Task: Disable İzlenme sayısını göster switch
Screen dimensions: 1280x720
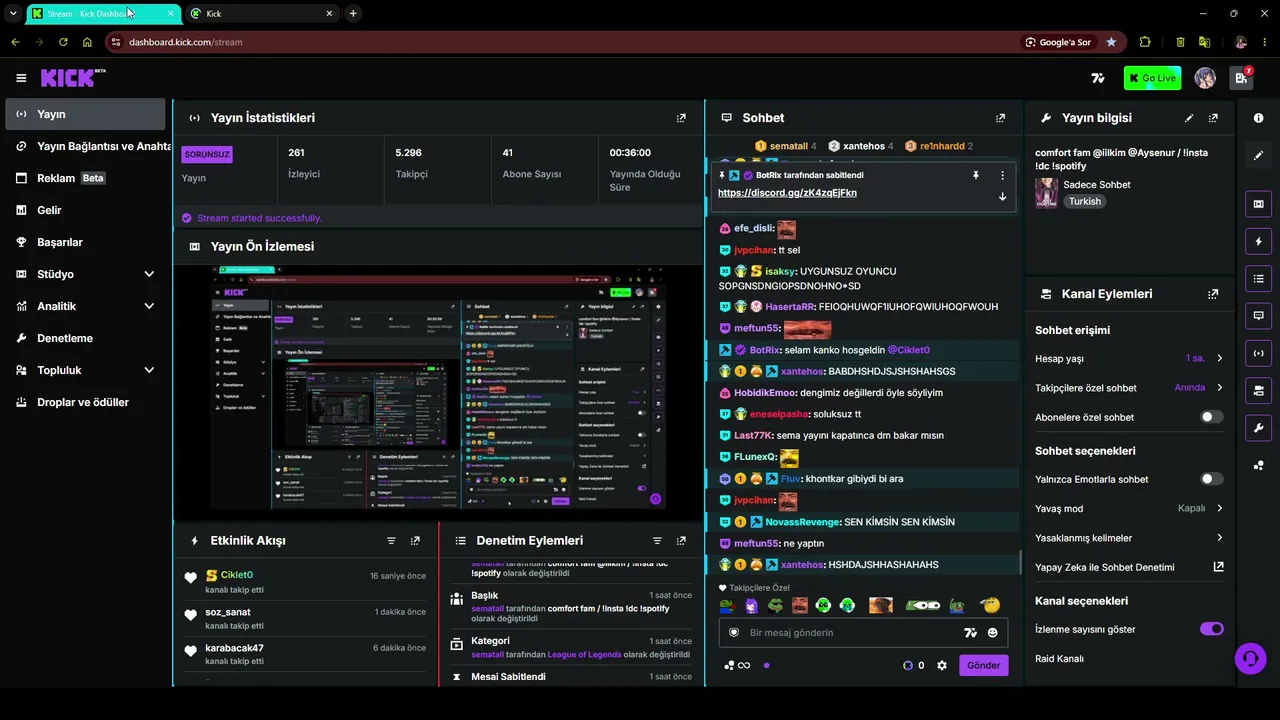Action: click(x=1211, y=629)
